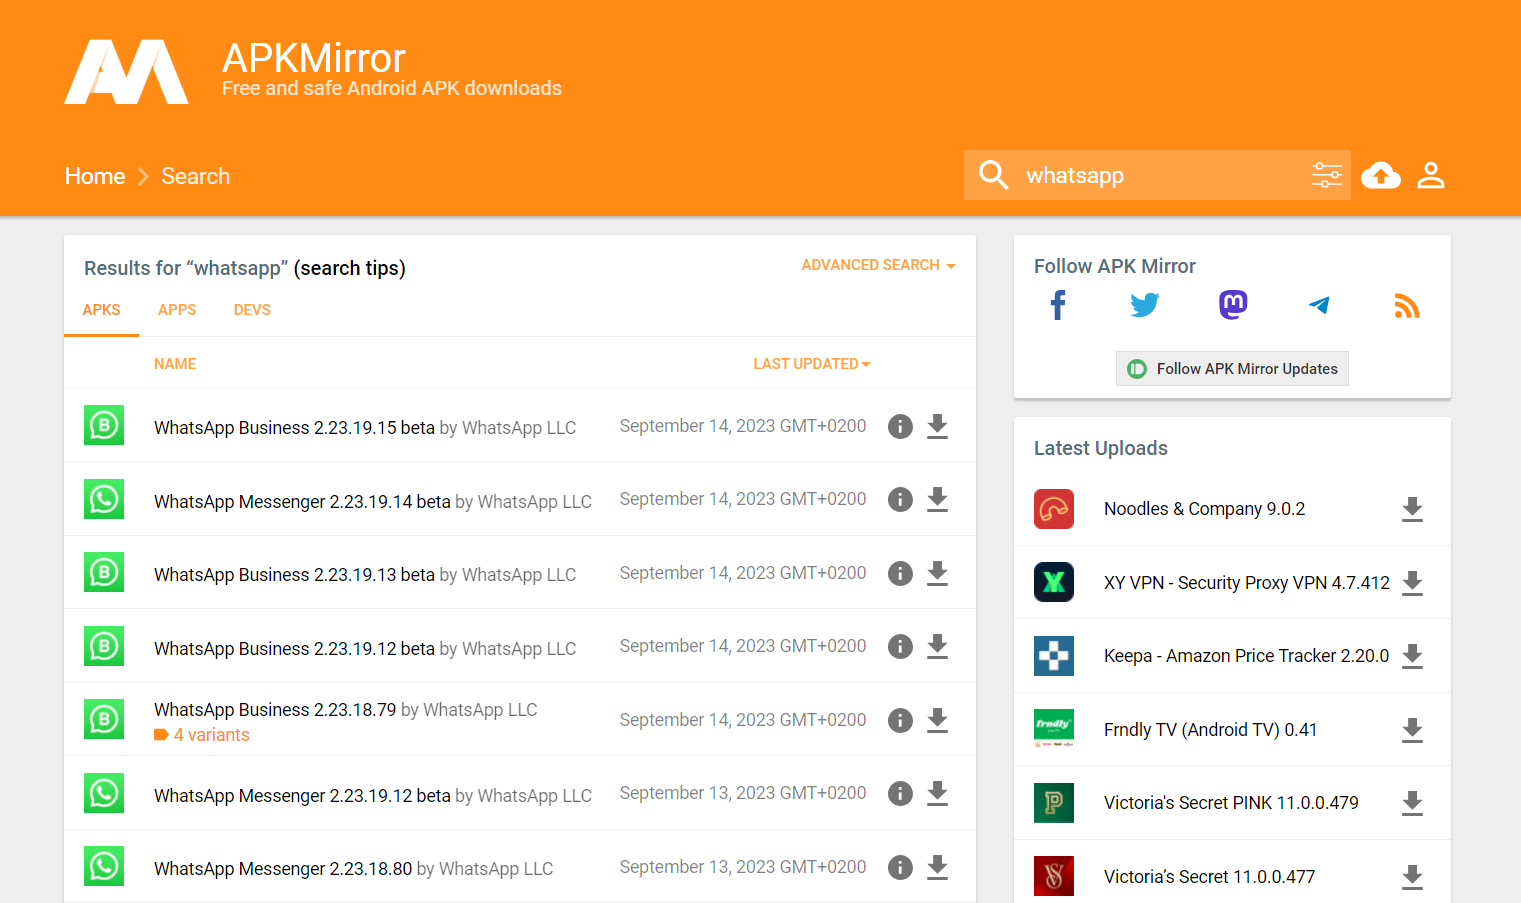Open the user account icon
Image resolution: width=1521 pixels, height=903 pixels.
point(1431,175)
